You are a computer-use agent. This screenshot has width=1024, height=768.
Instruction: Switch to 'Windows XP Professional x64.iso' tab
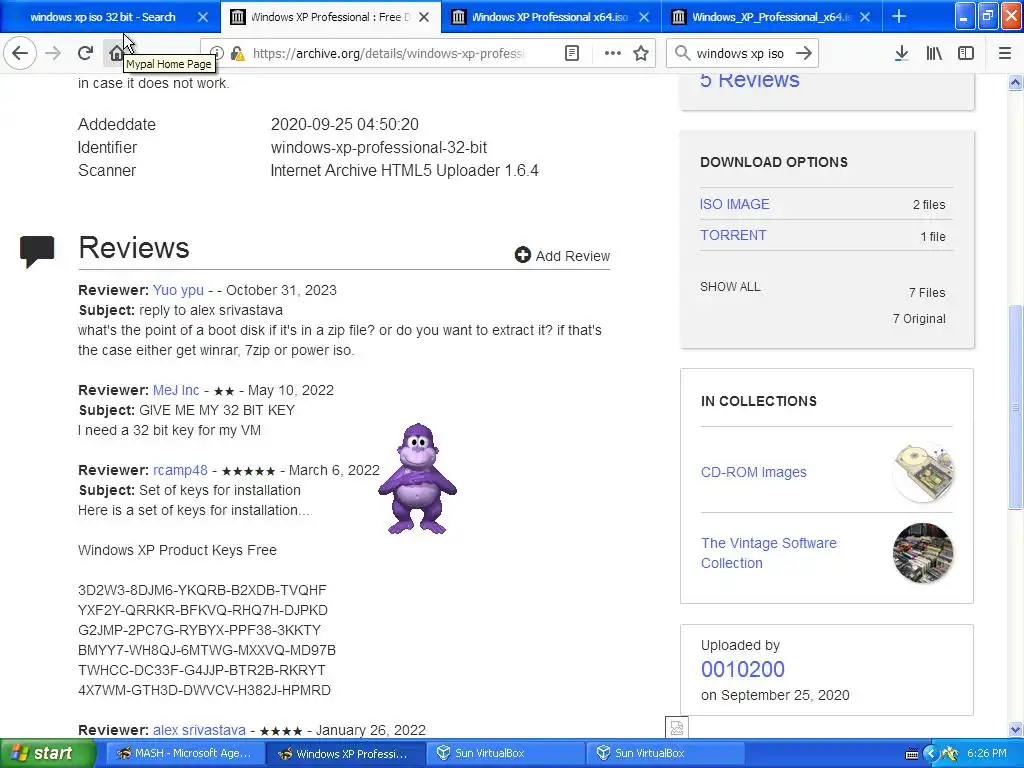tap(549, 17)
